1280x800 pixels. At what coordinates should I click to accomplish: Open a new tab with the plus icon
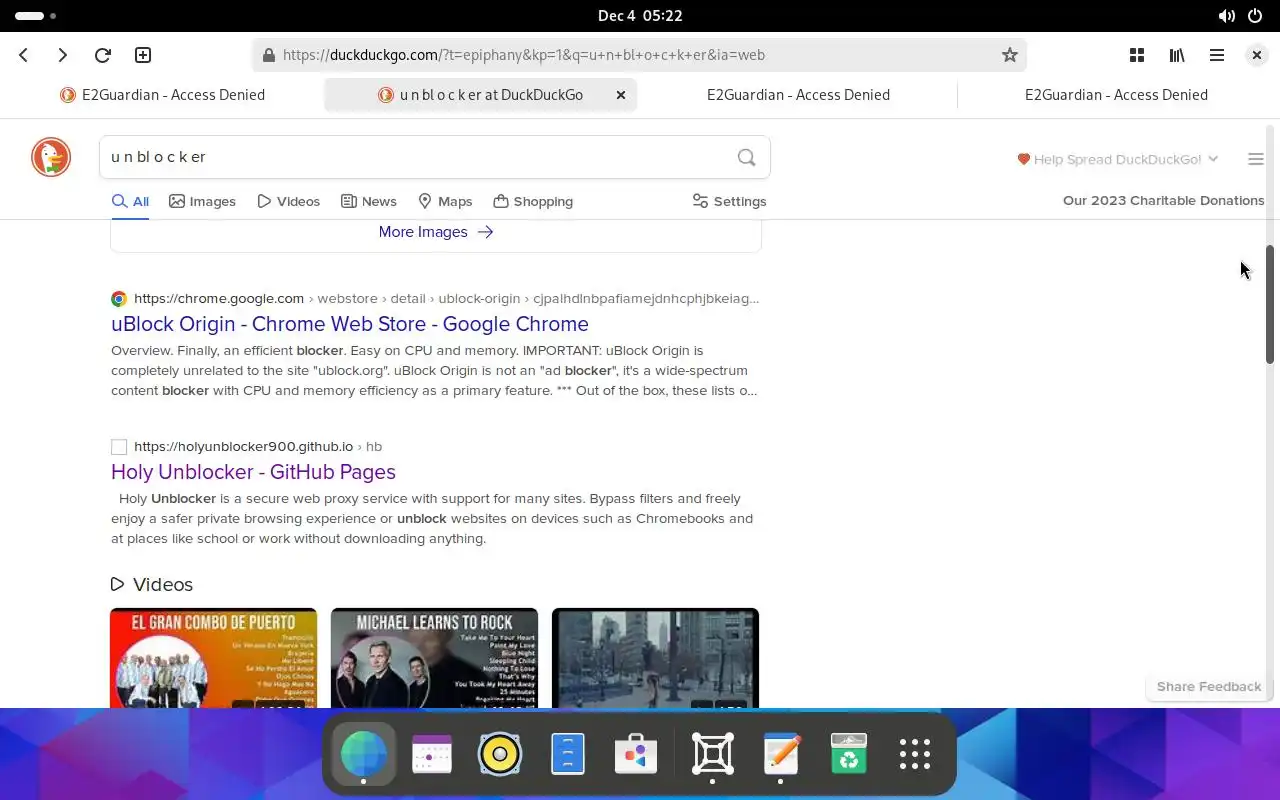point(143,55)
